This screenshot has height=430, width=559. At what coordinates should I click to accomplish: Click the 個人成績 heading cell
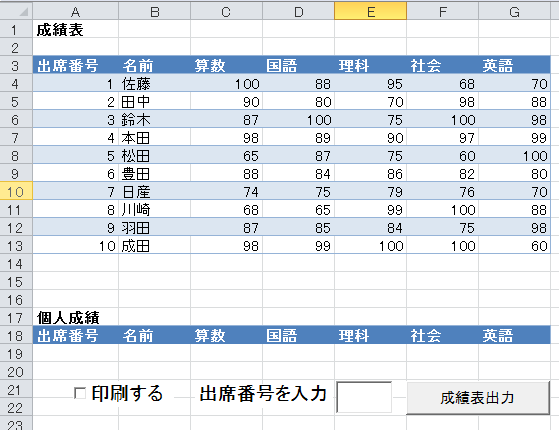click(75, 317)
